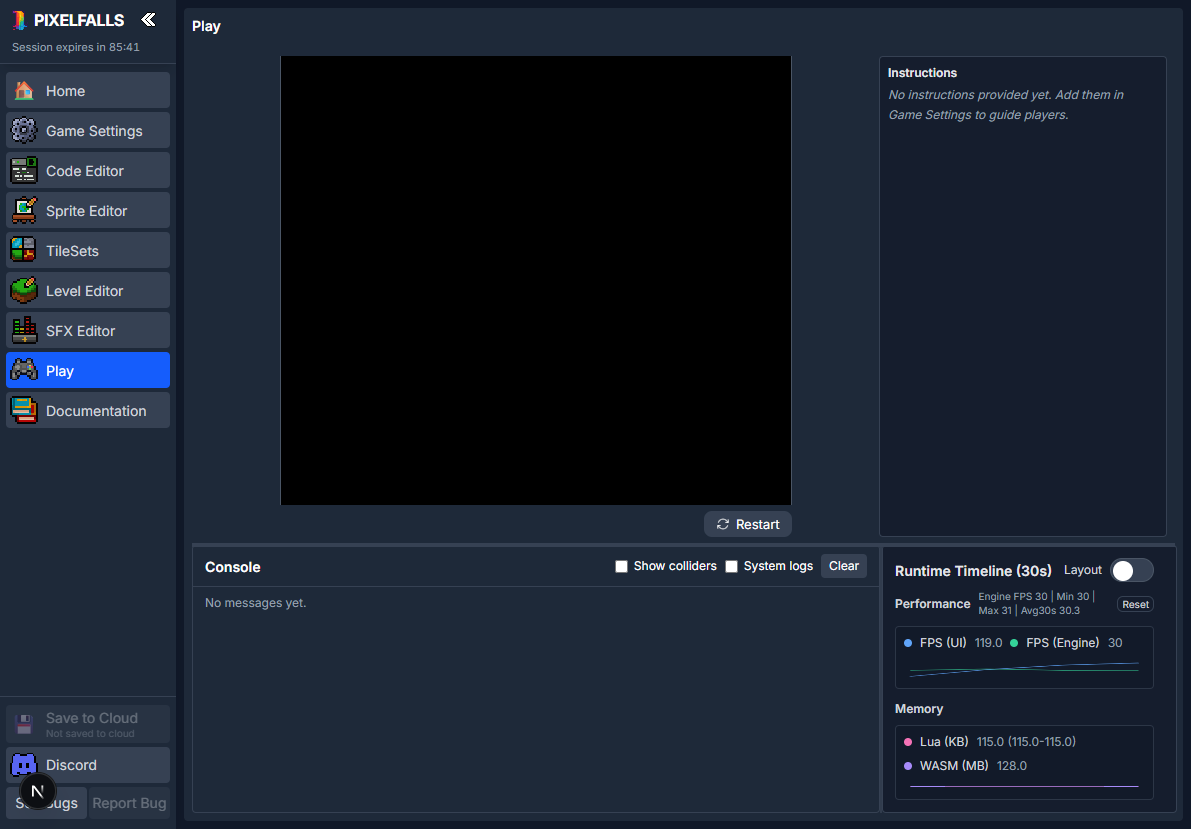Clear the console messages
The height and width of the screenshot is (829, 1191).
844,566
